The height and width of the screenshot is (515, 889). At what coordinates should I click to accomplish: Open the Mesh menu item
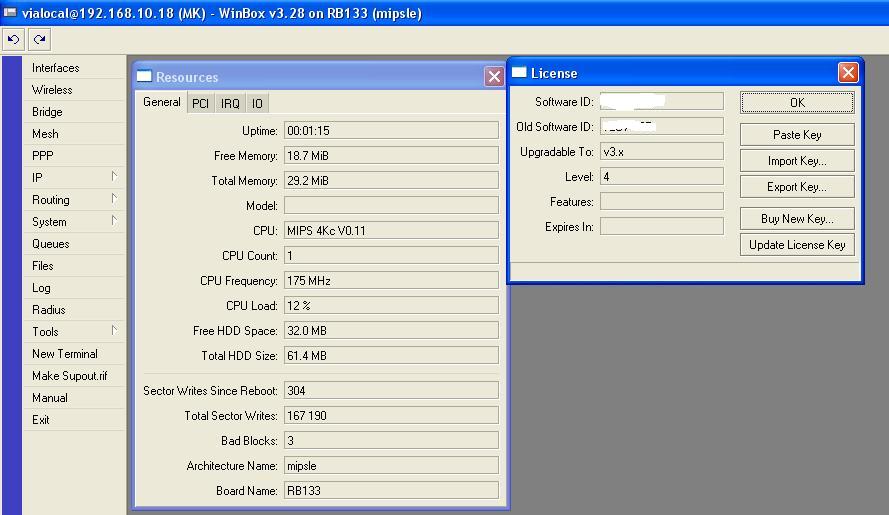(x=74, y=134)
